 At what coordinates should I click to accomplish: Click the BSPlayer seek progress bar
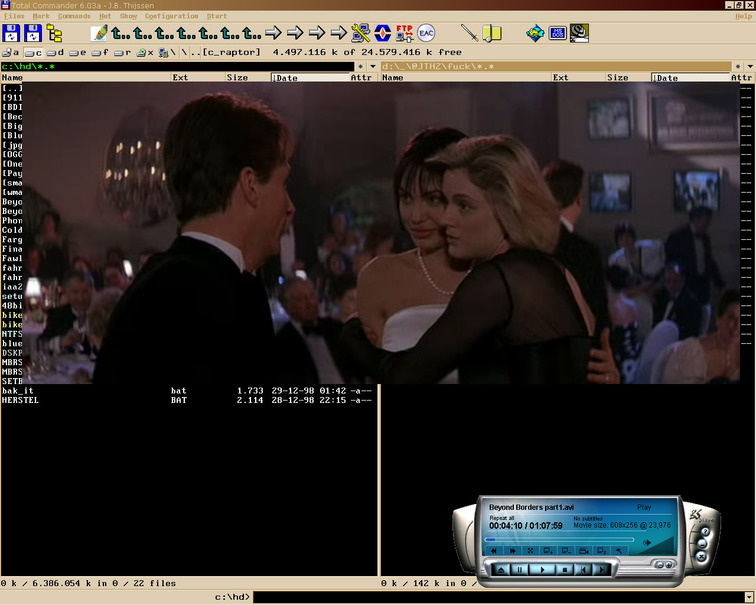click(x=555, y=539)
